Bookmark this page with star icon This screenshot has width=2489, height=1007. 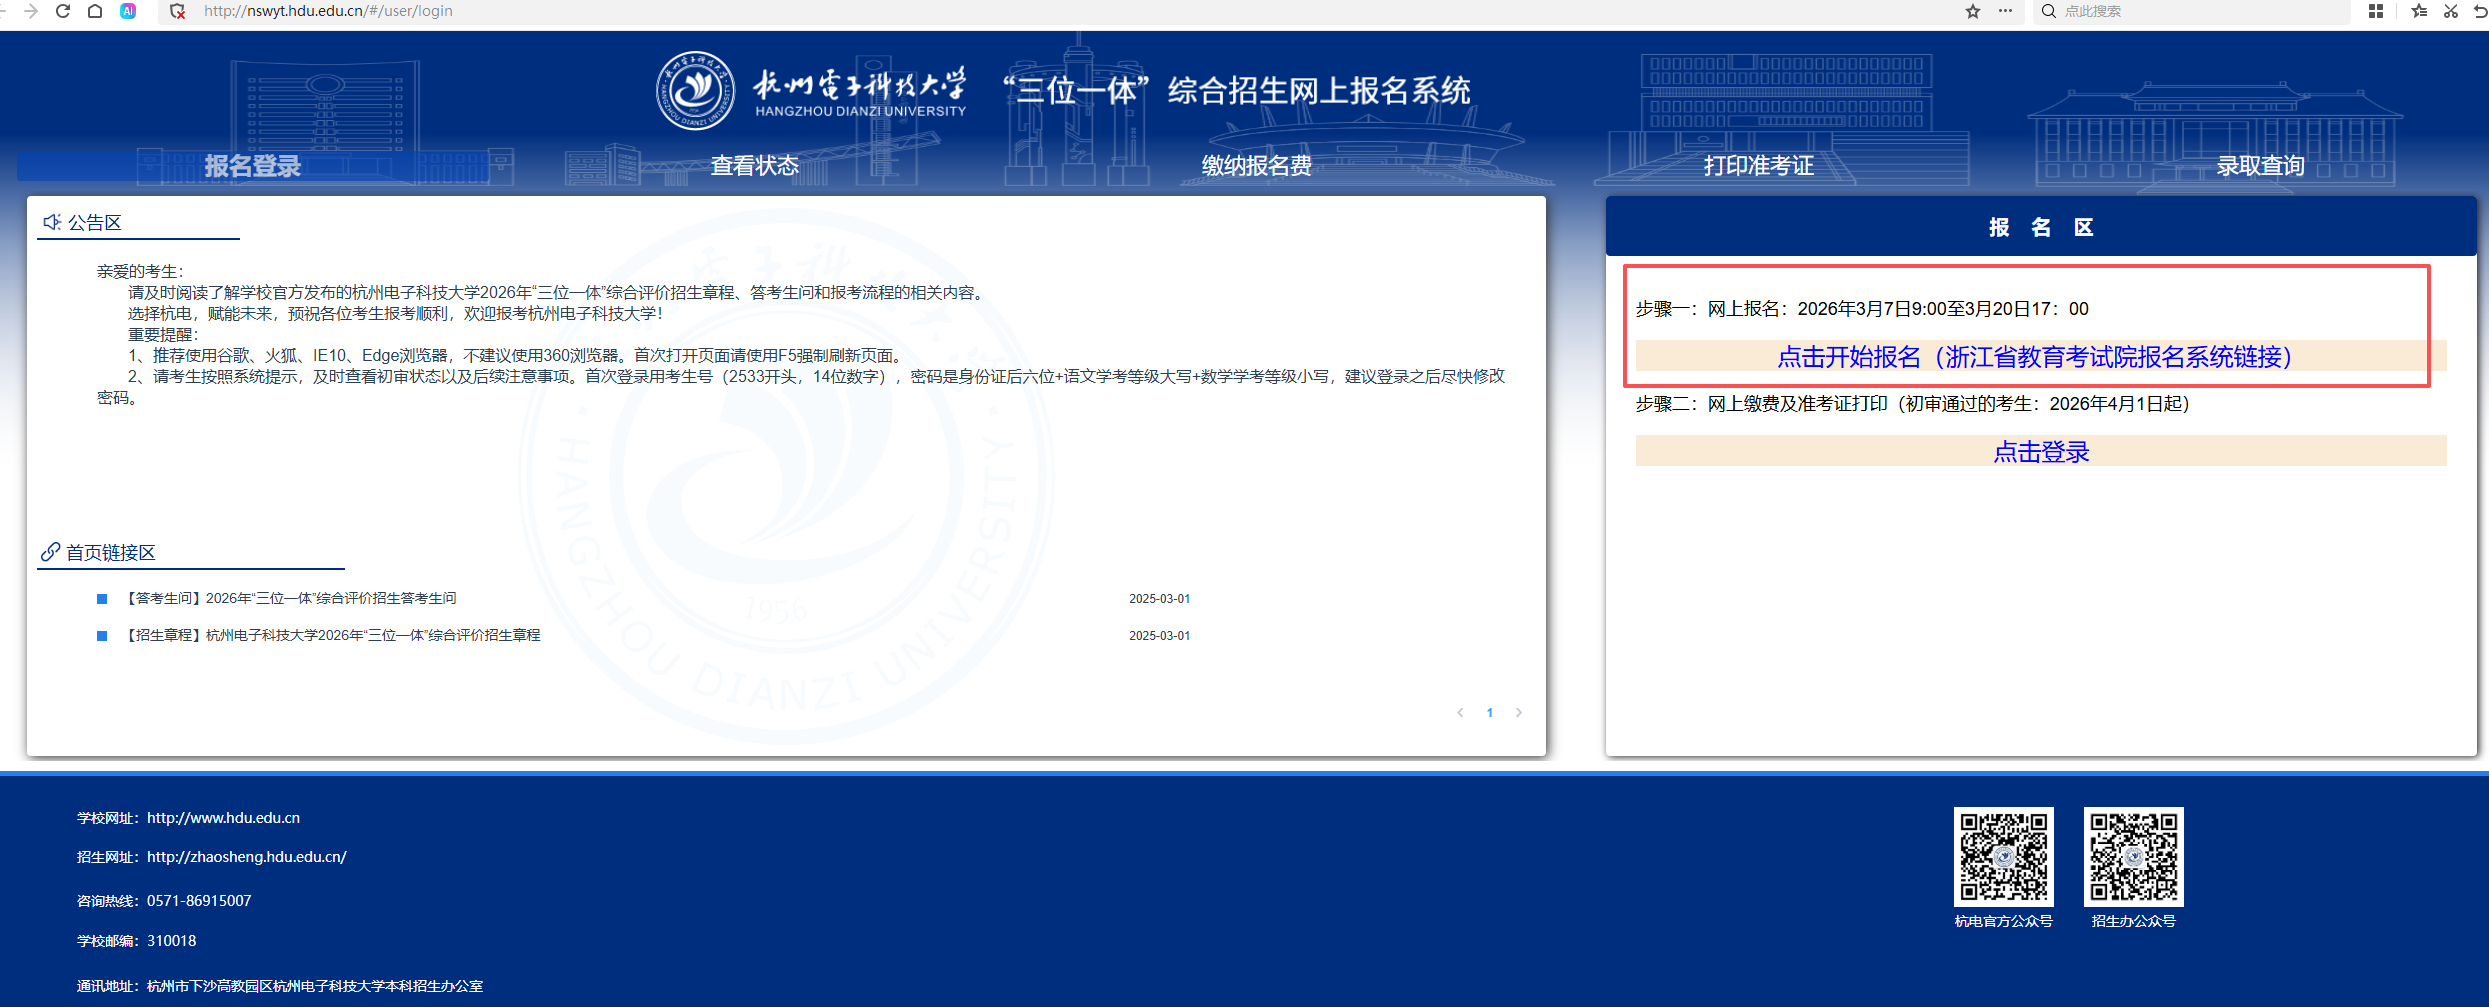pyautogui.click(x=1972, y=11)
